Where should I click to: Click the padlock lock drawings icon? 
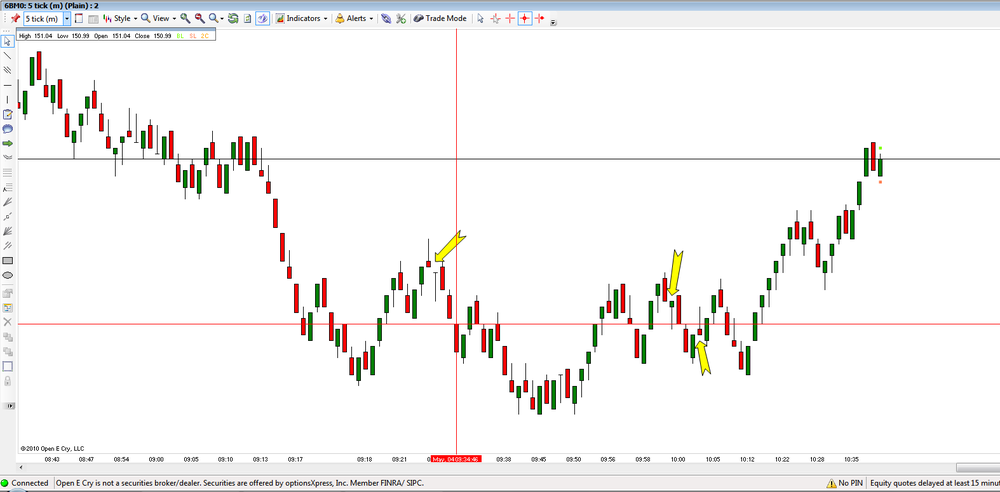pos(8,381)
